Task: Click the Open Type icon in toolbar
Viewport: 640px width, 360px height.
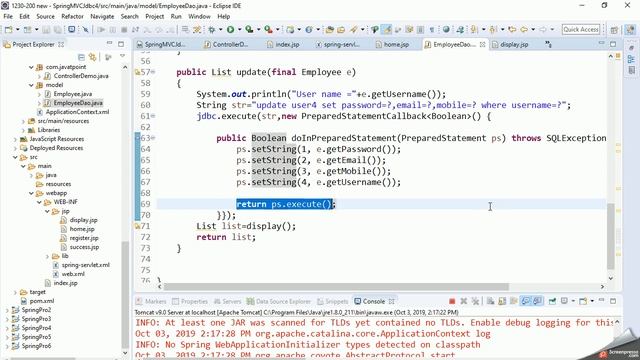Action: coord(329,29)
